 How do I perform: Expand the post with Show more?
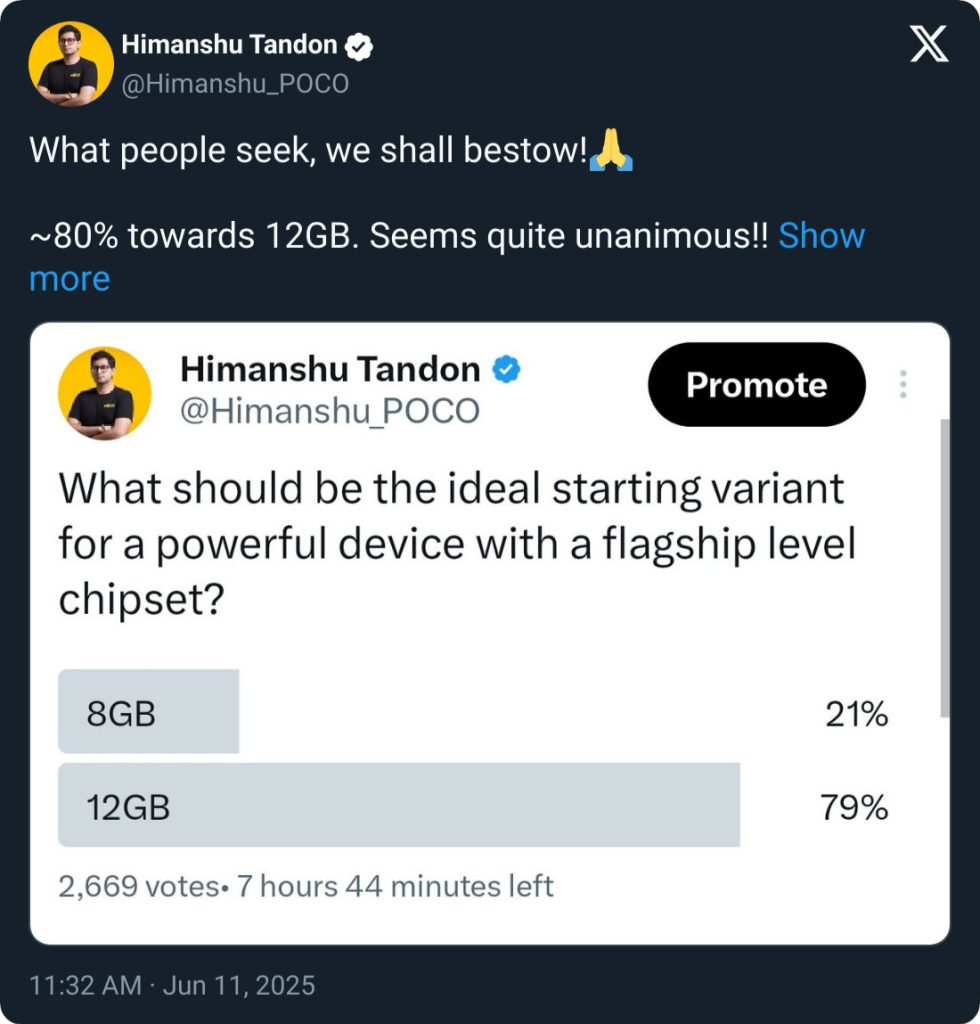tap(820, 236)
